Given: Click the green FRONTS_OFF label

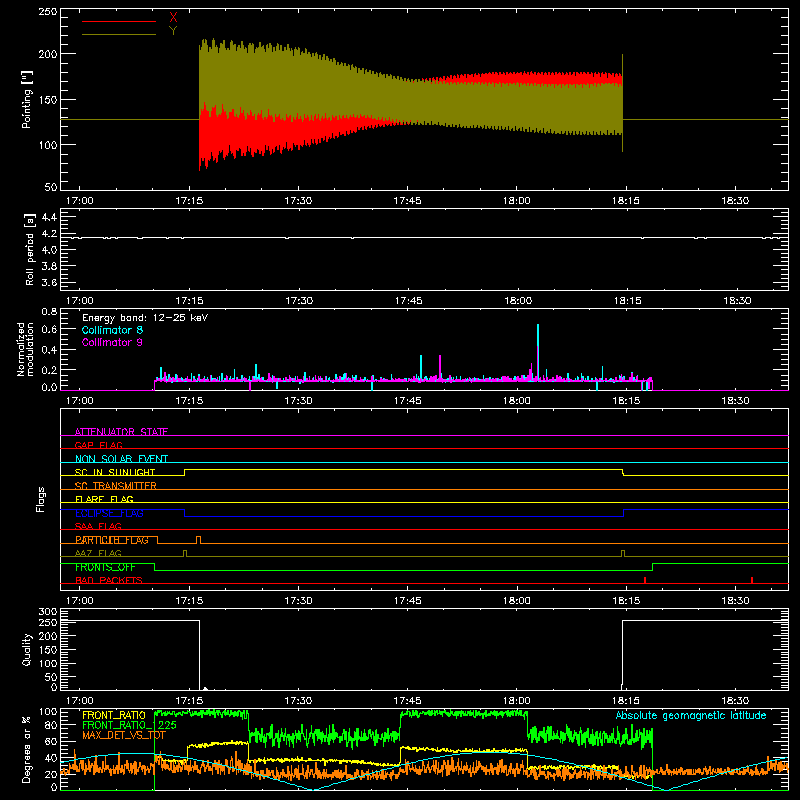Looking at the screenshot, I should pyautogui.click(x=105, y=567).
